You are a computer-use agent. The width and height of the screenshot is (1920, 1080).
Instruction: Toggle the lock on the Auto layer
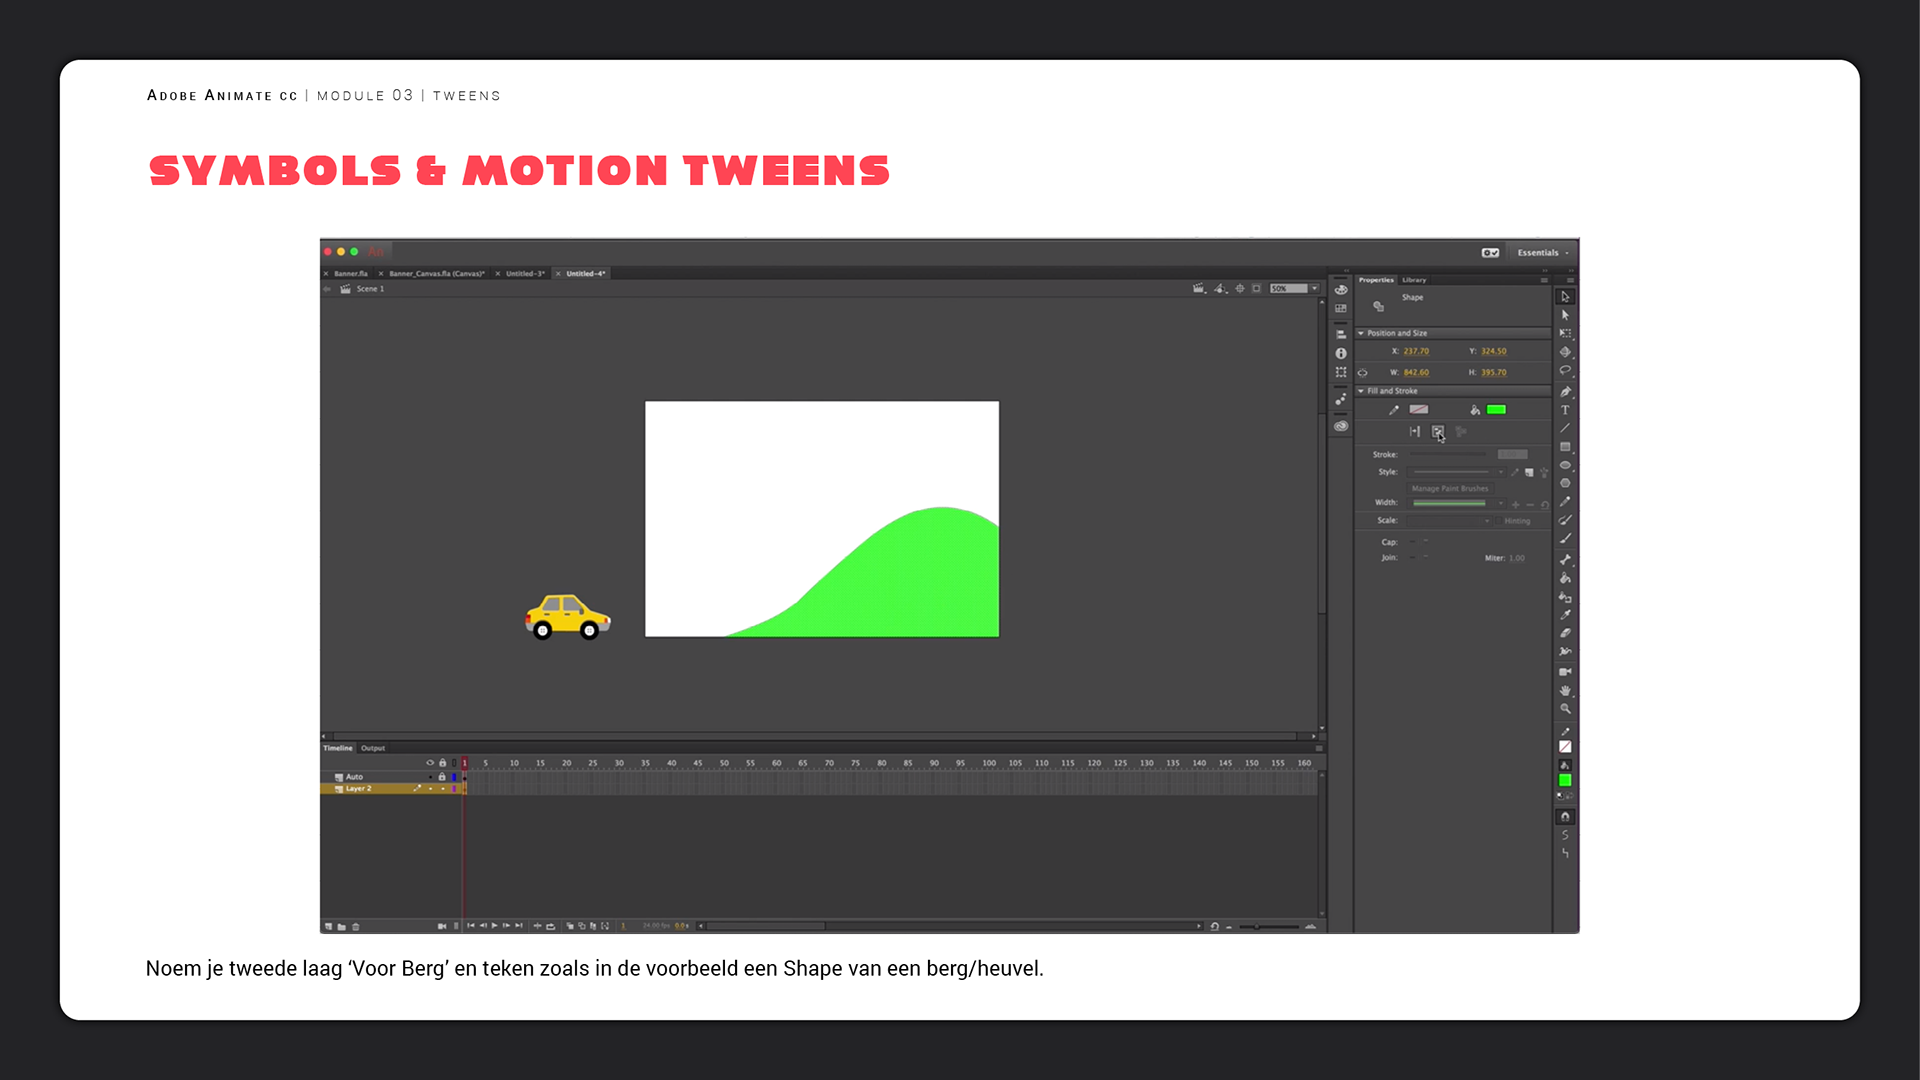pyautogui.click(x=442, y=777)
